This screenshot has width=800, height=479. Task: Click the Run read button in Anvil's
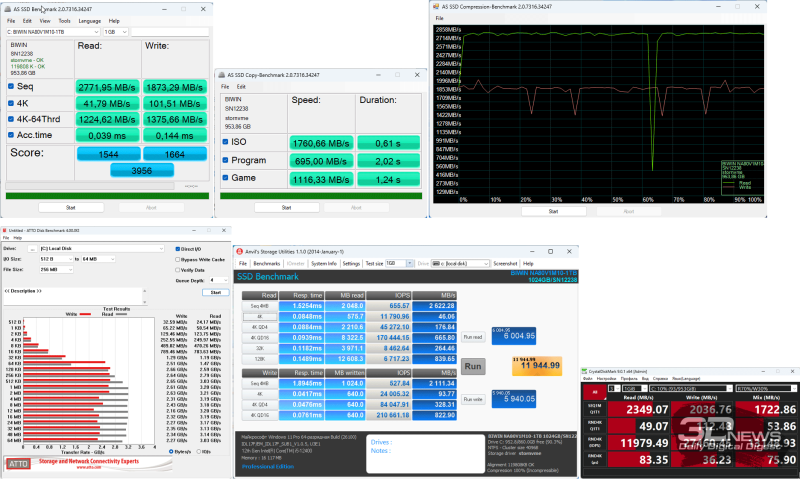(x=474, y=337)
